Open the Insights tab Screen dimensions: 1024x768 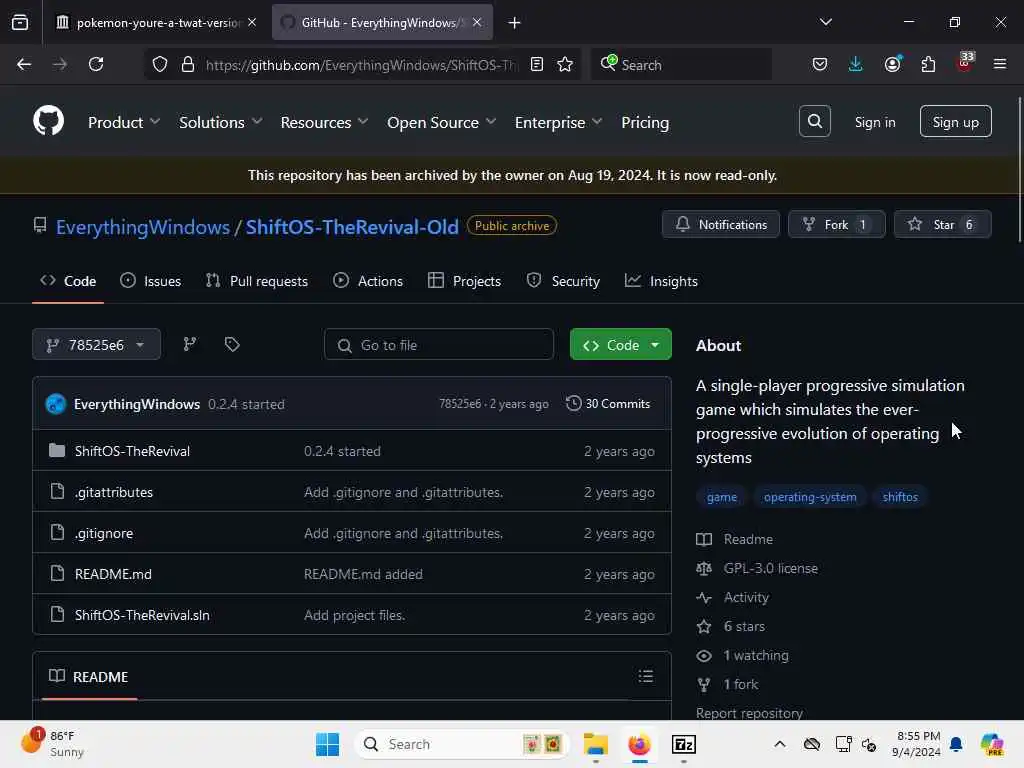(x=662, y=281)
